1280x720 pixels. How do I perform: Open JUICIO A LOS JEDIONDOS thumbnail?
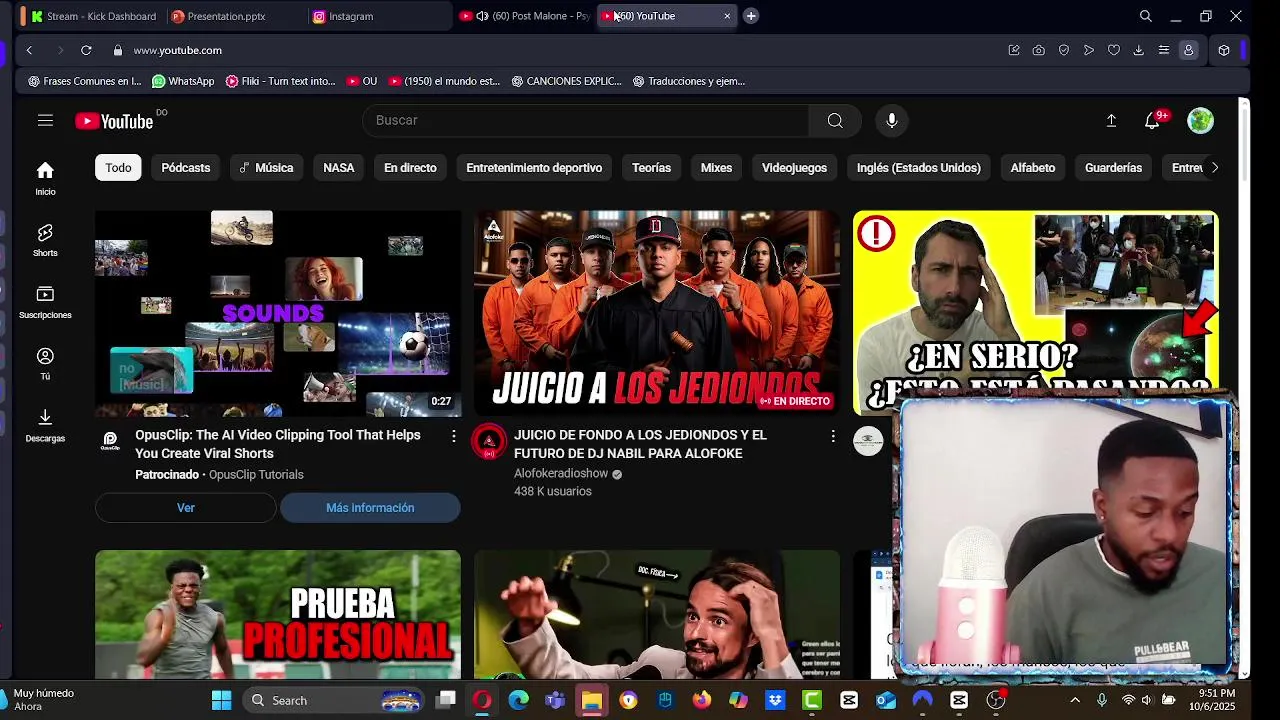pos(657,313)
